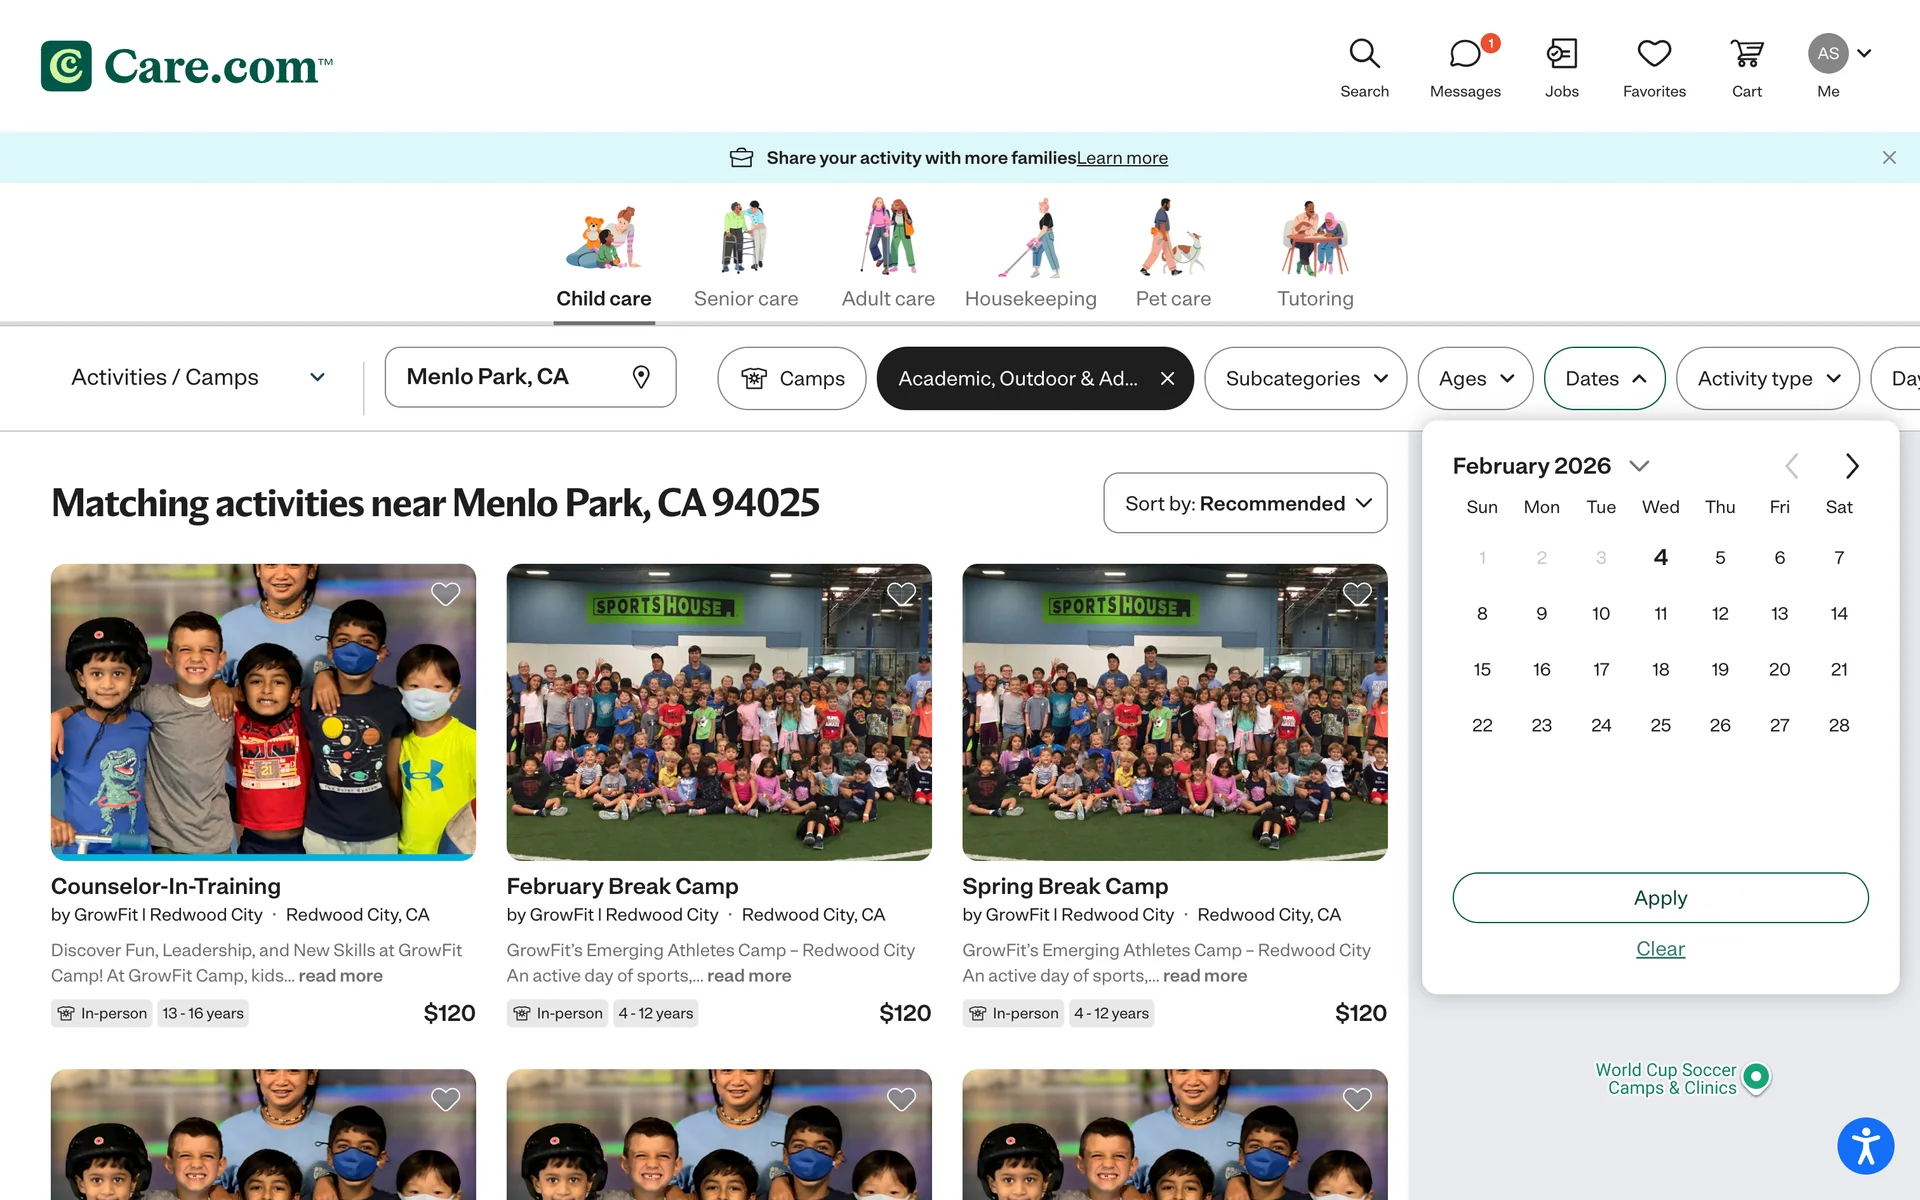This screenshot has height=1200, width=1920.
Task: Remove the Academic, Outdoor filter chip
Action: 1167,378
